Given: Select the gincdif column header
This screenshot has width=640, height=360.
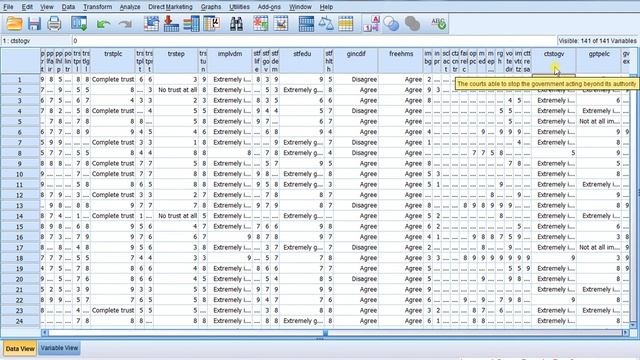Looking at the screenshot, I should tap(356, 61).
